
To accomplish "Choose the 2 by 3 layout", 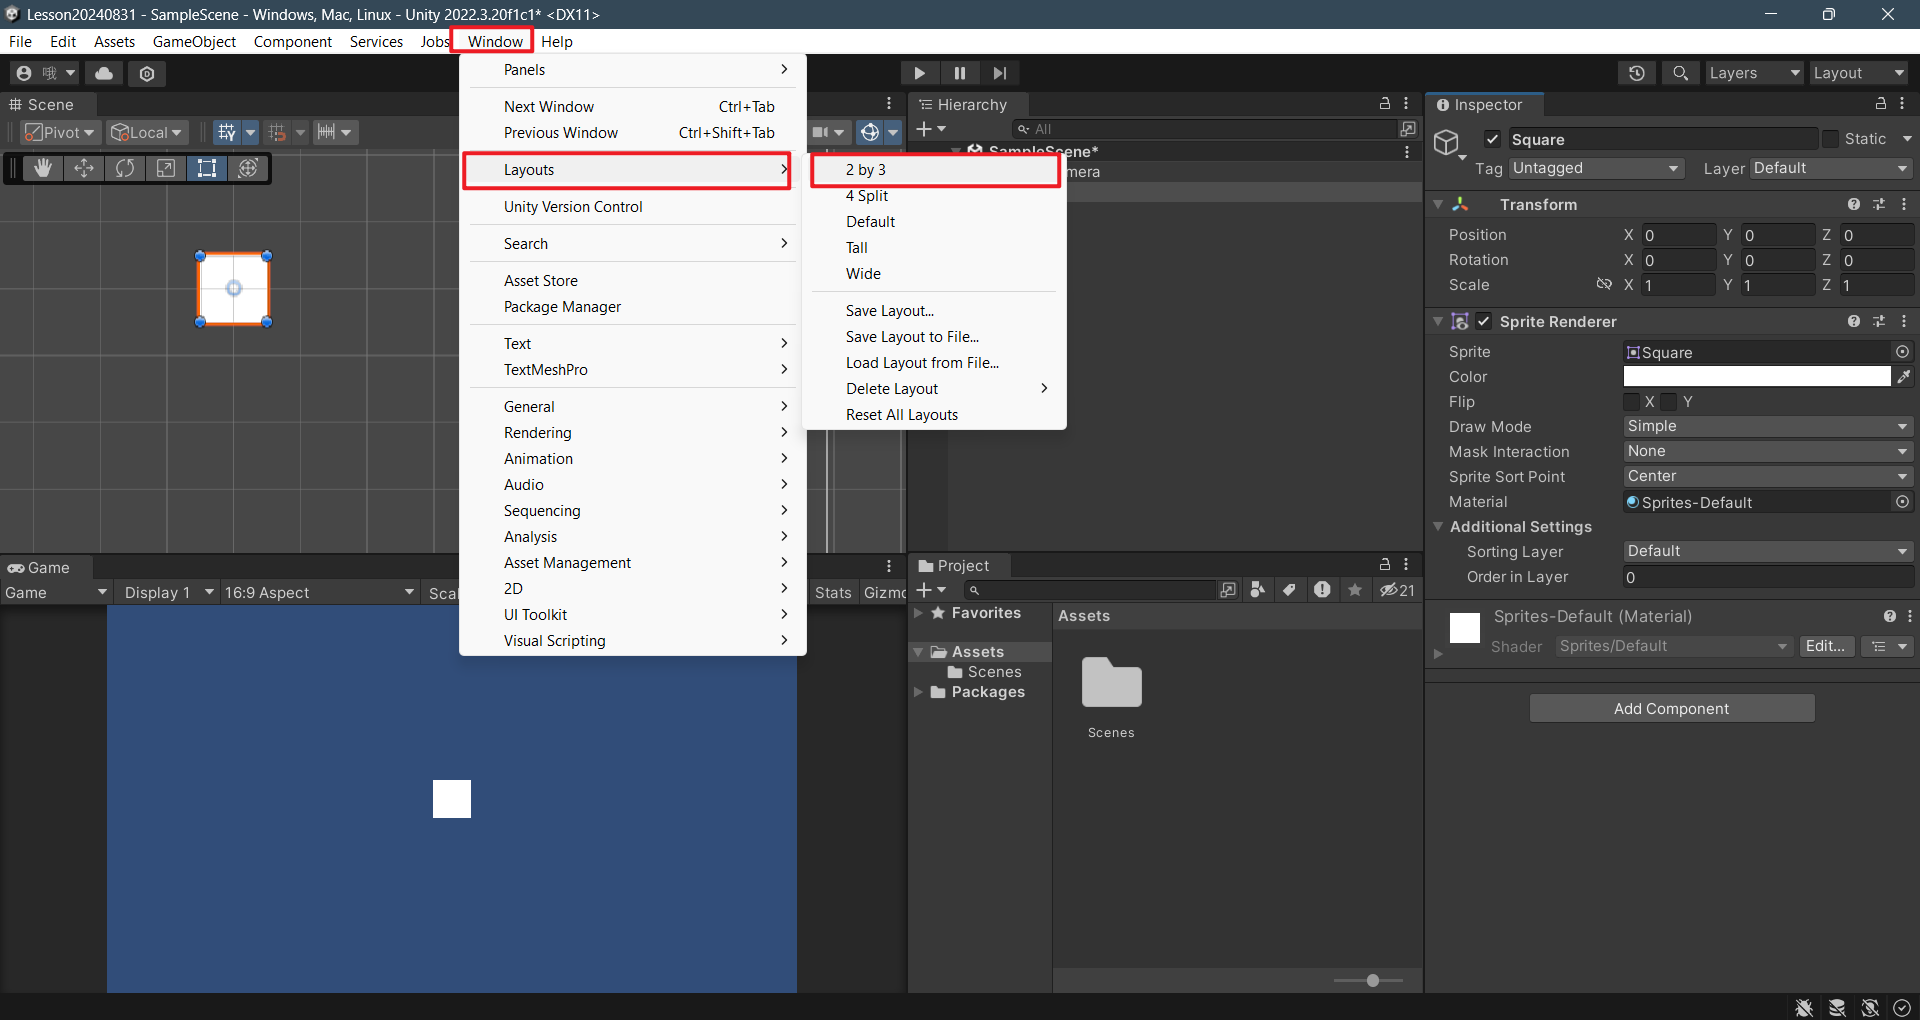I will click(x=866, y=170).
